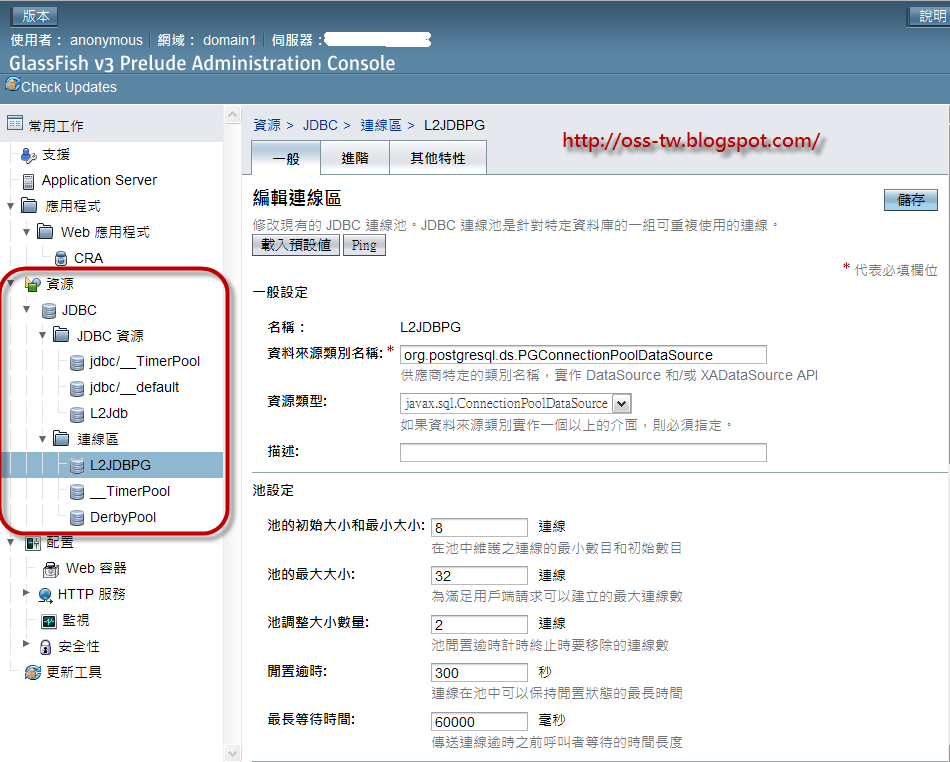
Task: Collapse the JDBC 資源 folder node
Action: click(42, 335)
